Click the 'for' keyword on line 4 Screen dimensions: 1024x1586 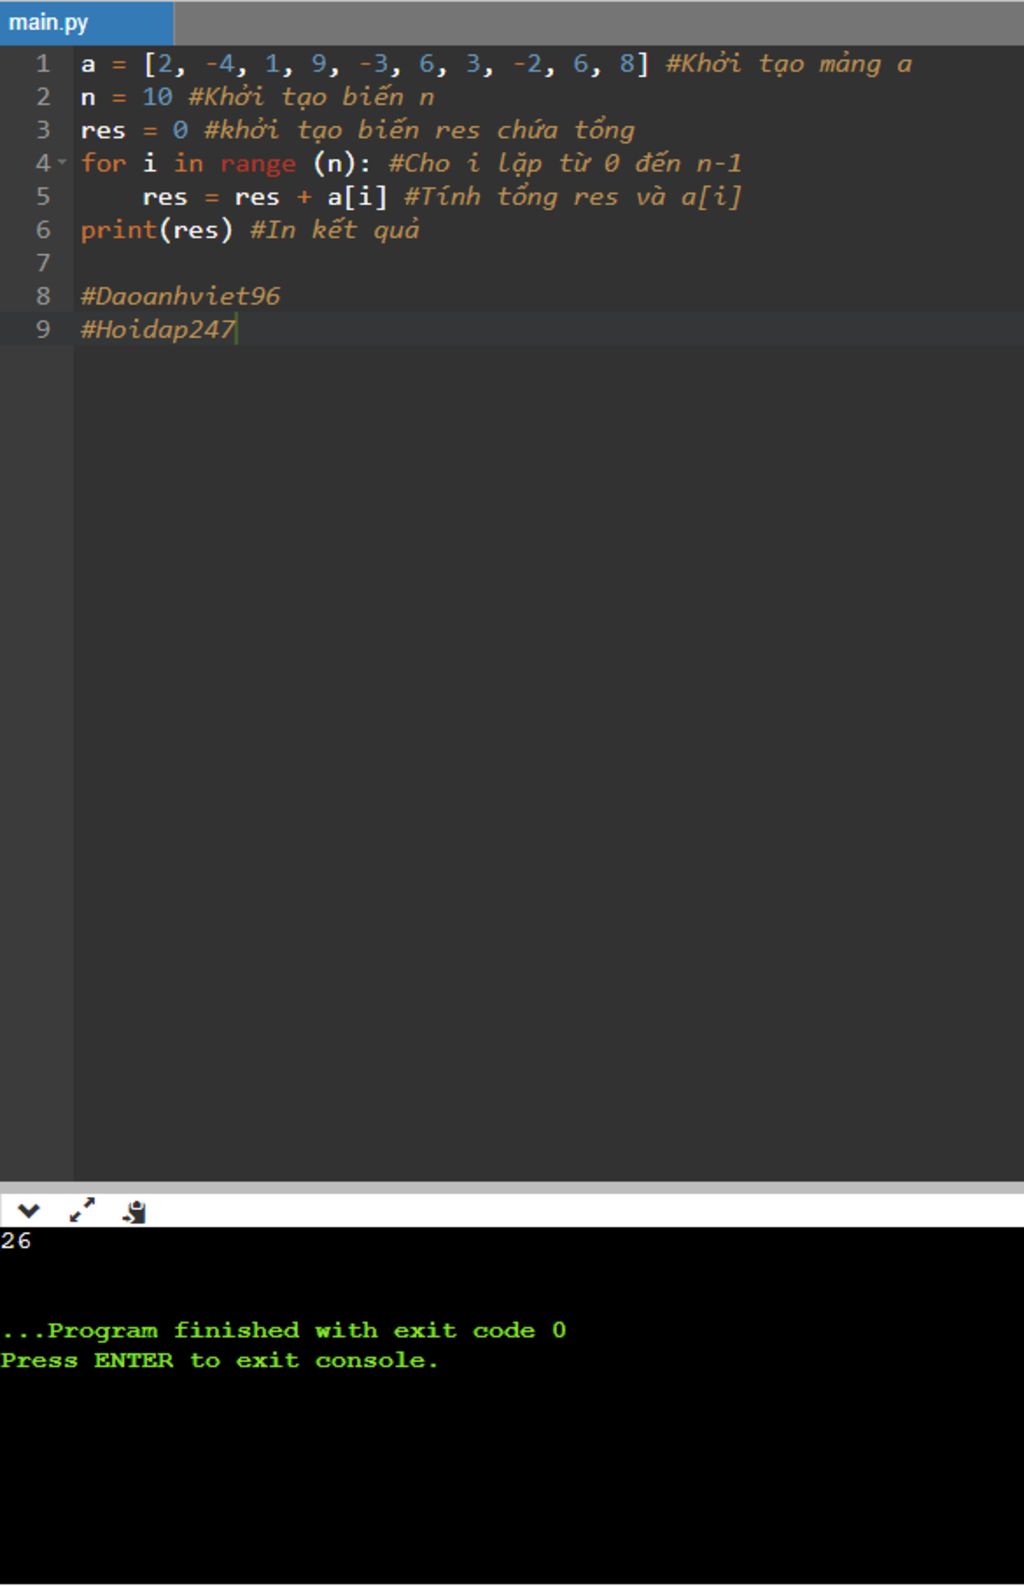click(103, 163)
